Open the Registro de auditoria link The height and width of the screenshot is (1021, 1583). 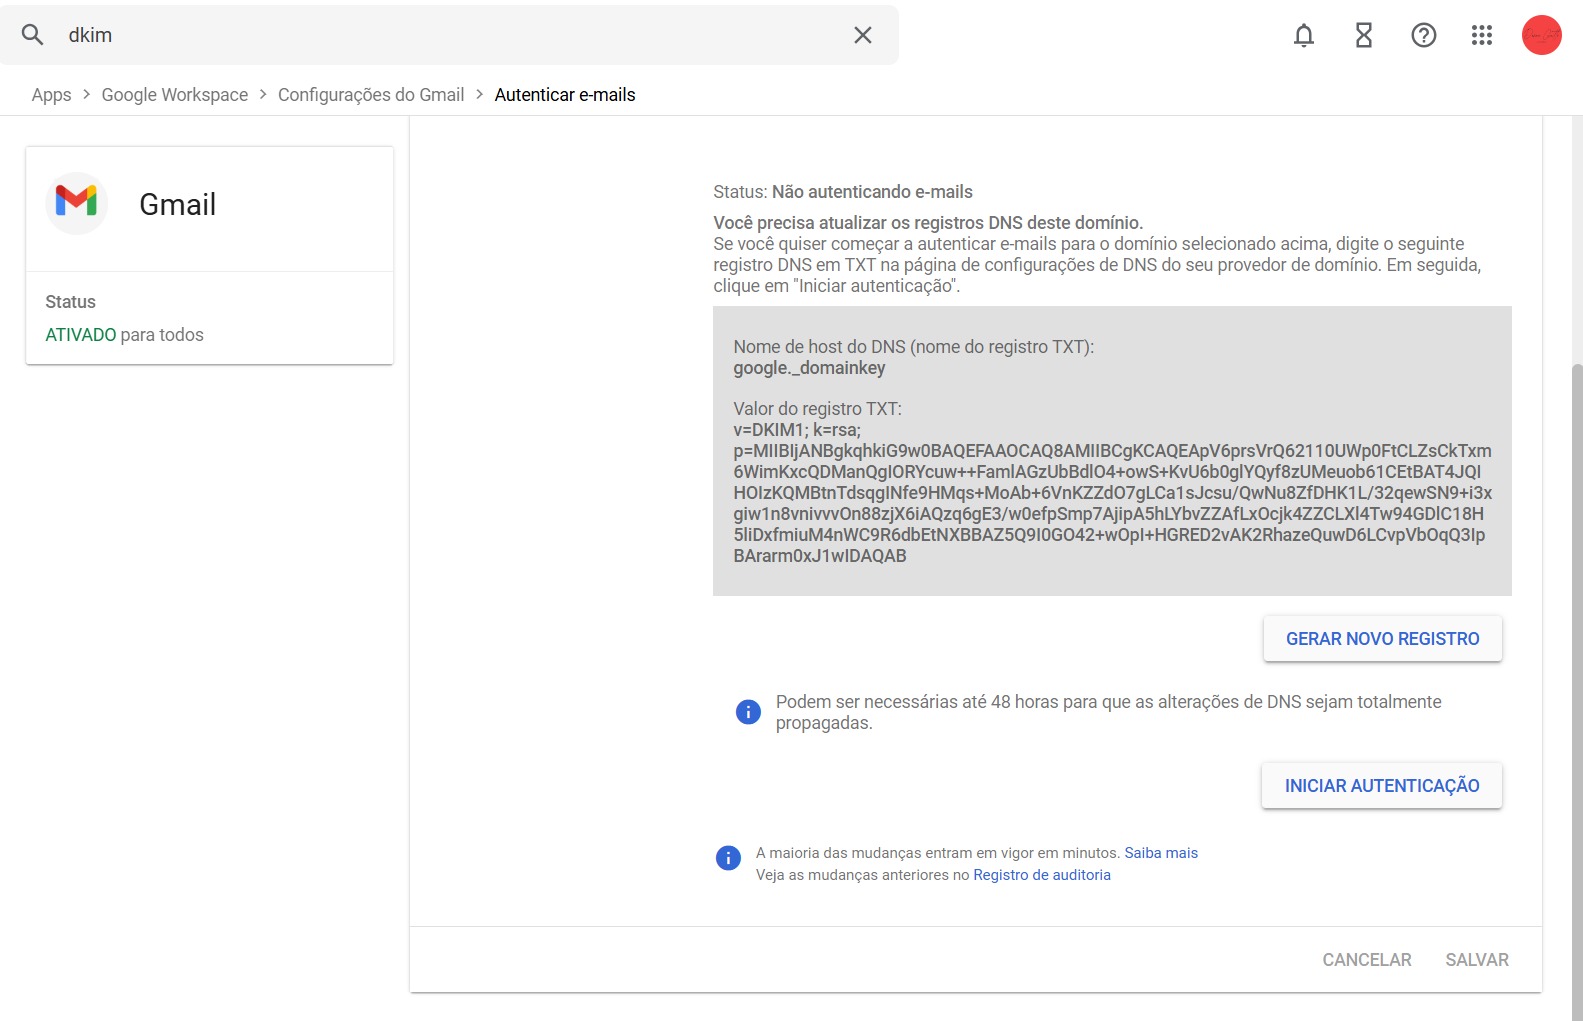(1041, 875)
